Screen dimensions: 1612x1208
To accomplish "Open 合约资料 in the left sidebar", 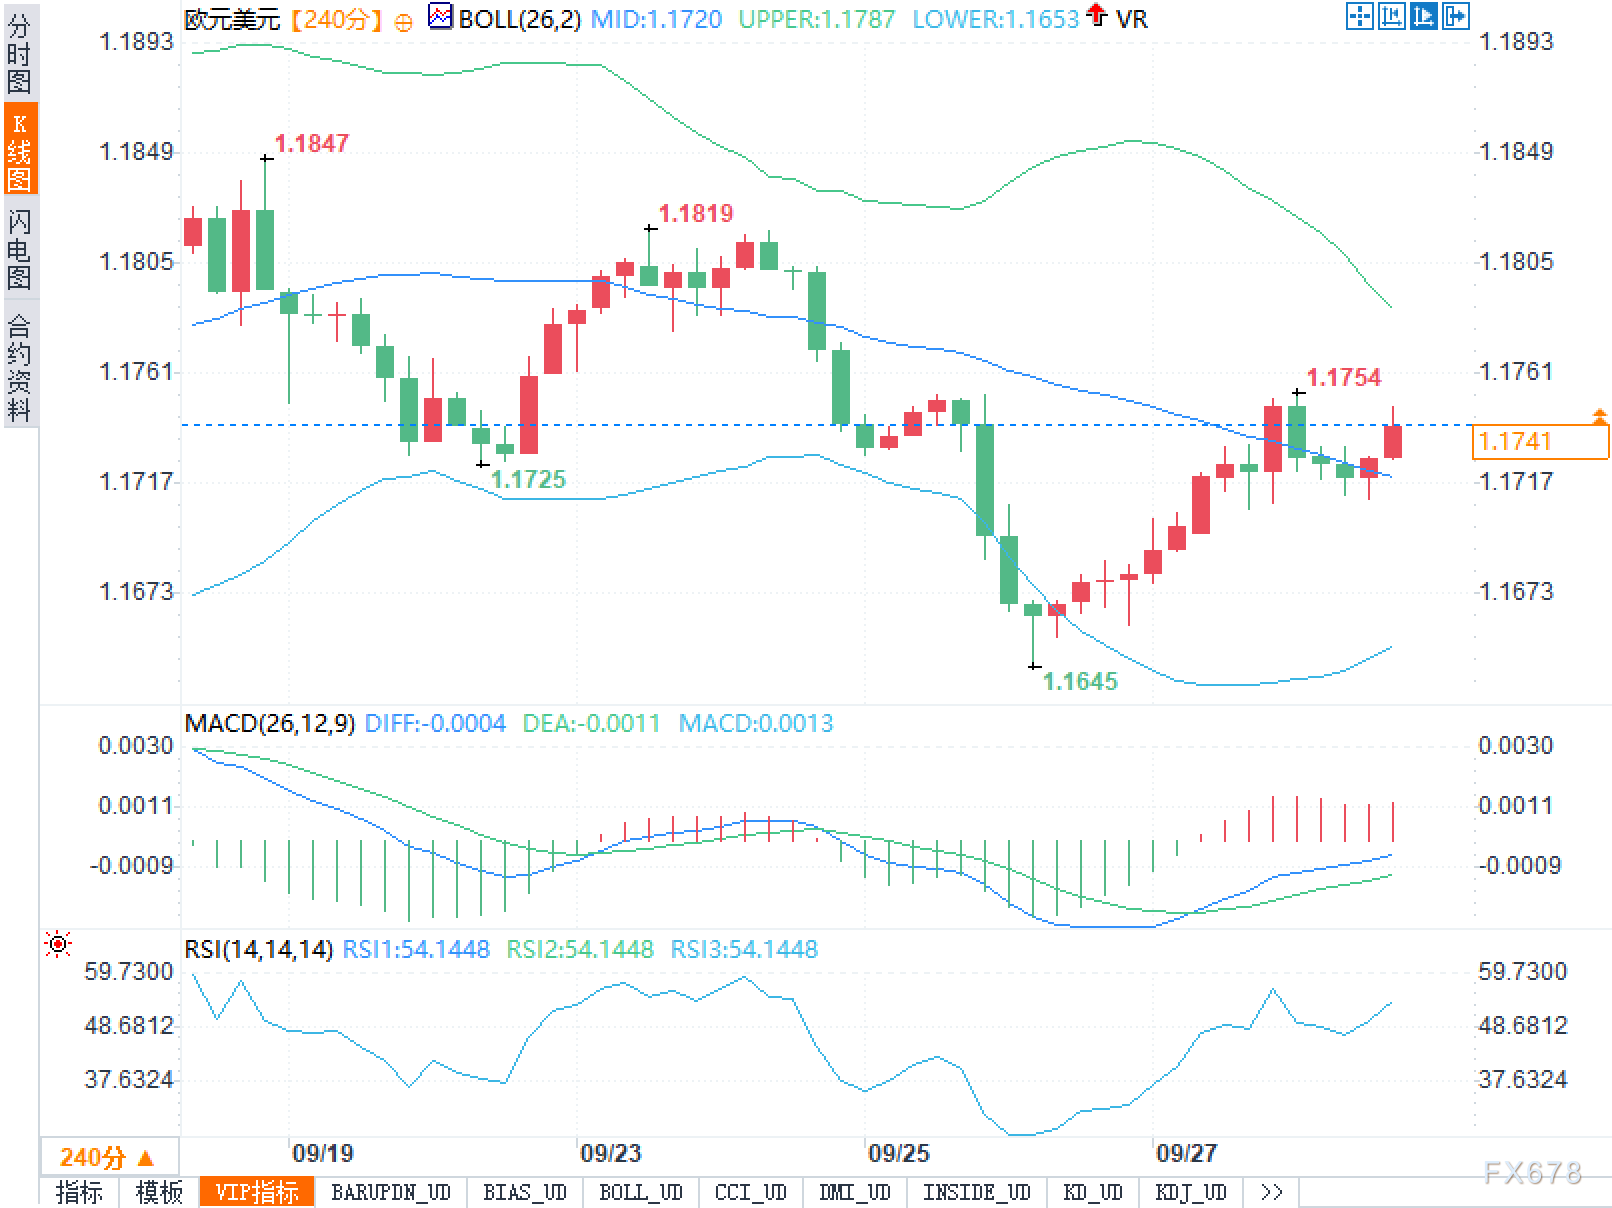I will [20, 366].
